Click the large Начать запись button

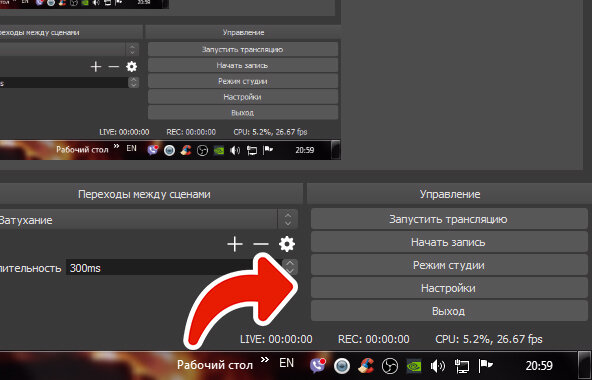[x=449, y=242]
